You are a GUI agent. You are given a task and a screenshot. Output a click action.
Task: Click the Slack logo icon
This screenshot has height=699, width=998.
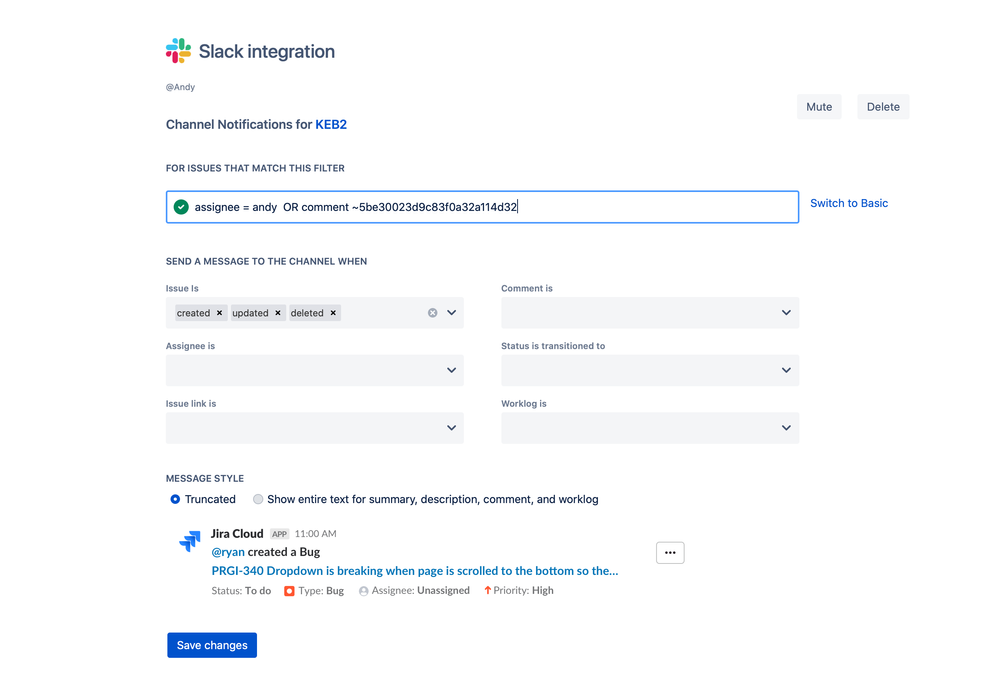coord(178,51)
